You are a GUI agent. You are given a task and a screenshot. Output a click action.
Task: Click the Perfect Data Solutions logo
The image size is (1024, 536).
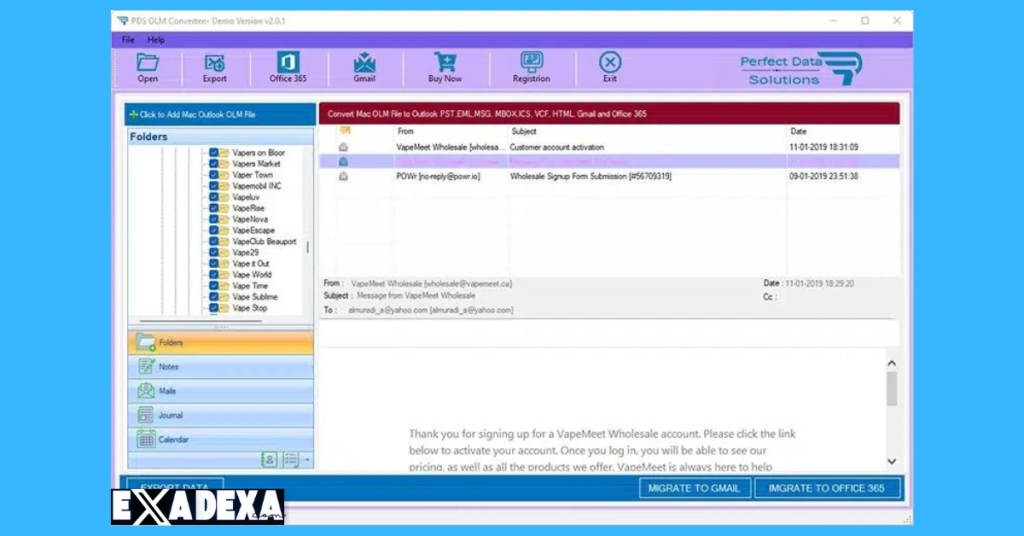801,69
